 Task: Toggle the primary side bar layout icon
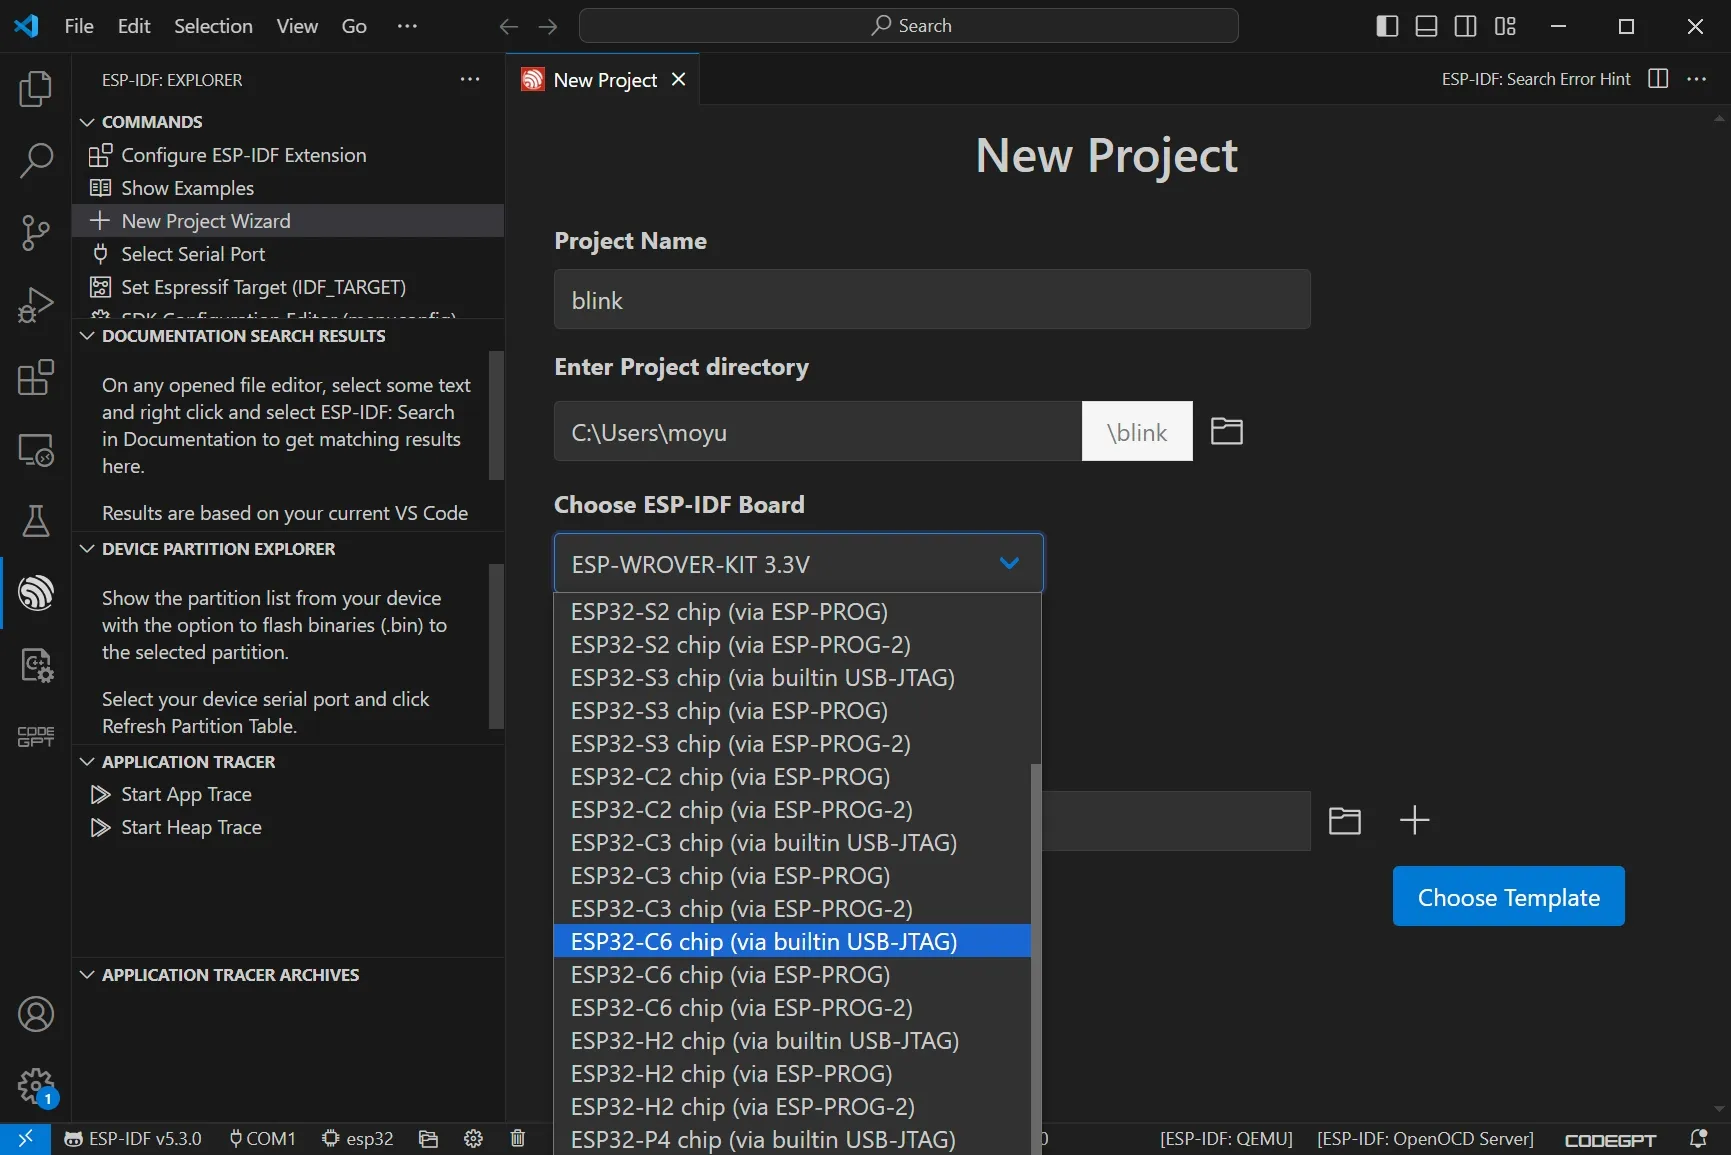tap(1387, 26)
